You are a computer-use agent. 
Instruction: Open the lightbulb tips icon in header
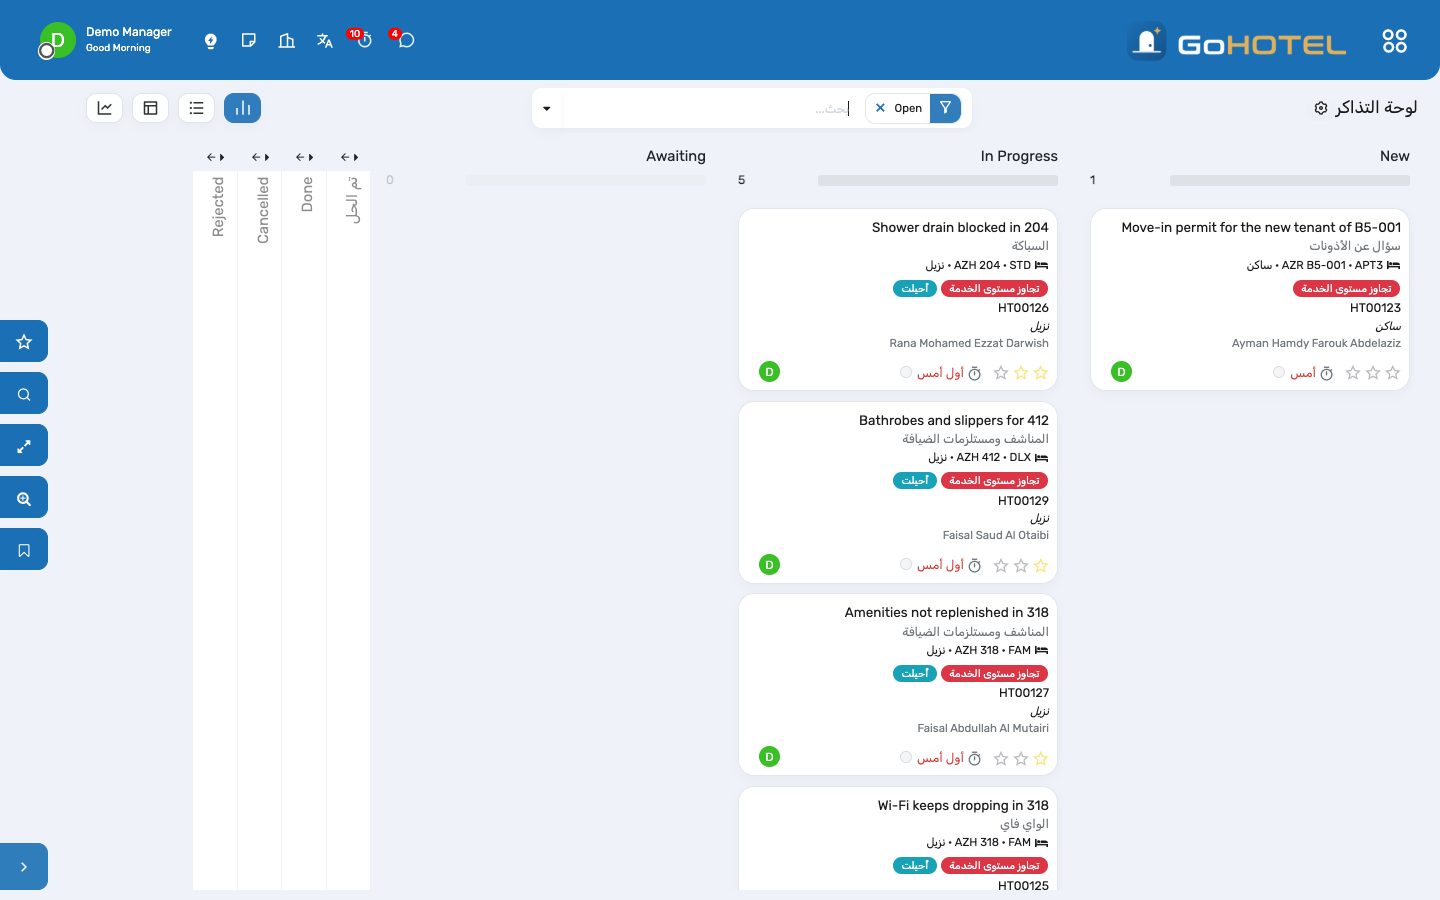[x=211, y=41]
